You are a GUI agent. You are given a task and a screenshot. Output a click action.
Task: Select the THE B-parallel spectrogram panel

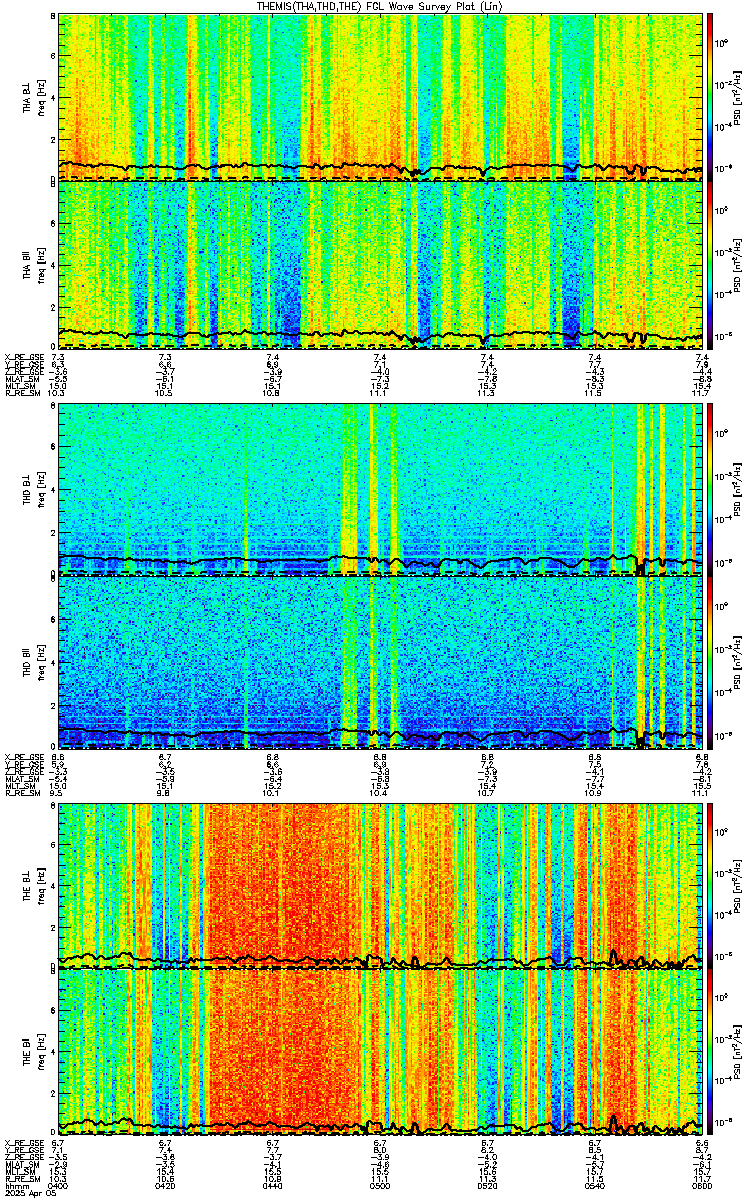(380, 1053)
